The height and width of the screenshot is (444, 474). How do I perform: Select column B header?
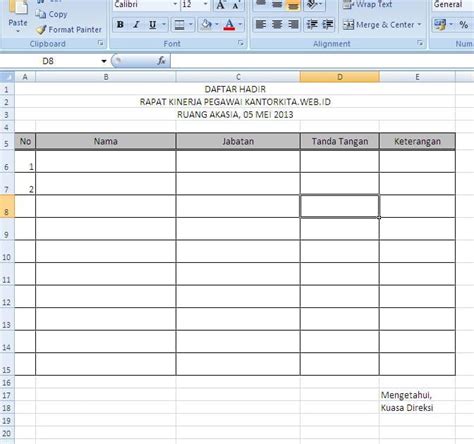[106, 77]
